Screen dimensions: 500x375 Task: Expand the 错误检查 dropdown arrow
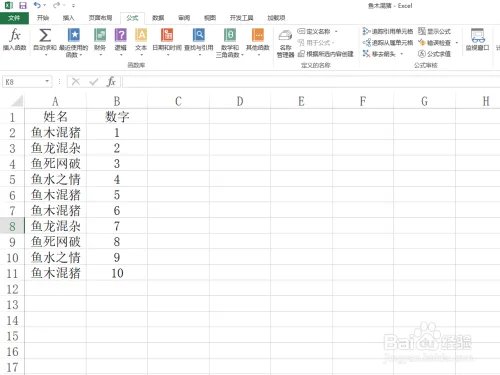456,43
